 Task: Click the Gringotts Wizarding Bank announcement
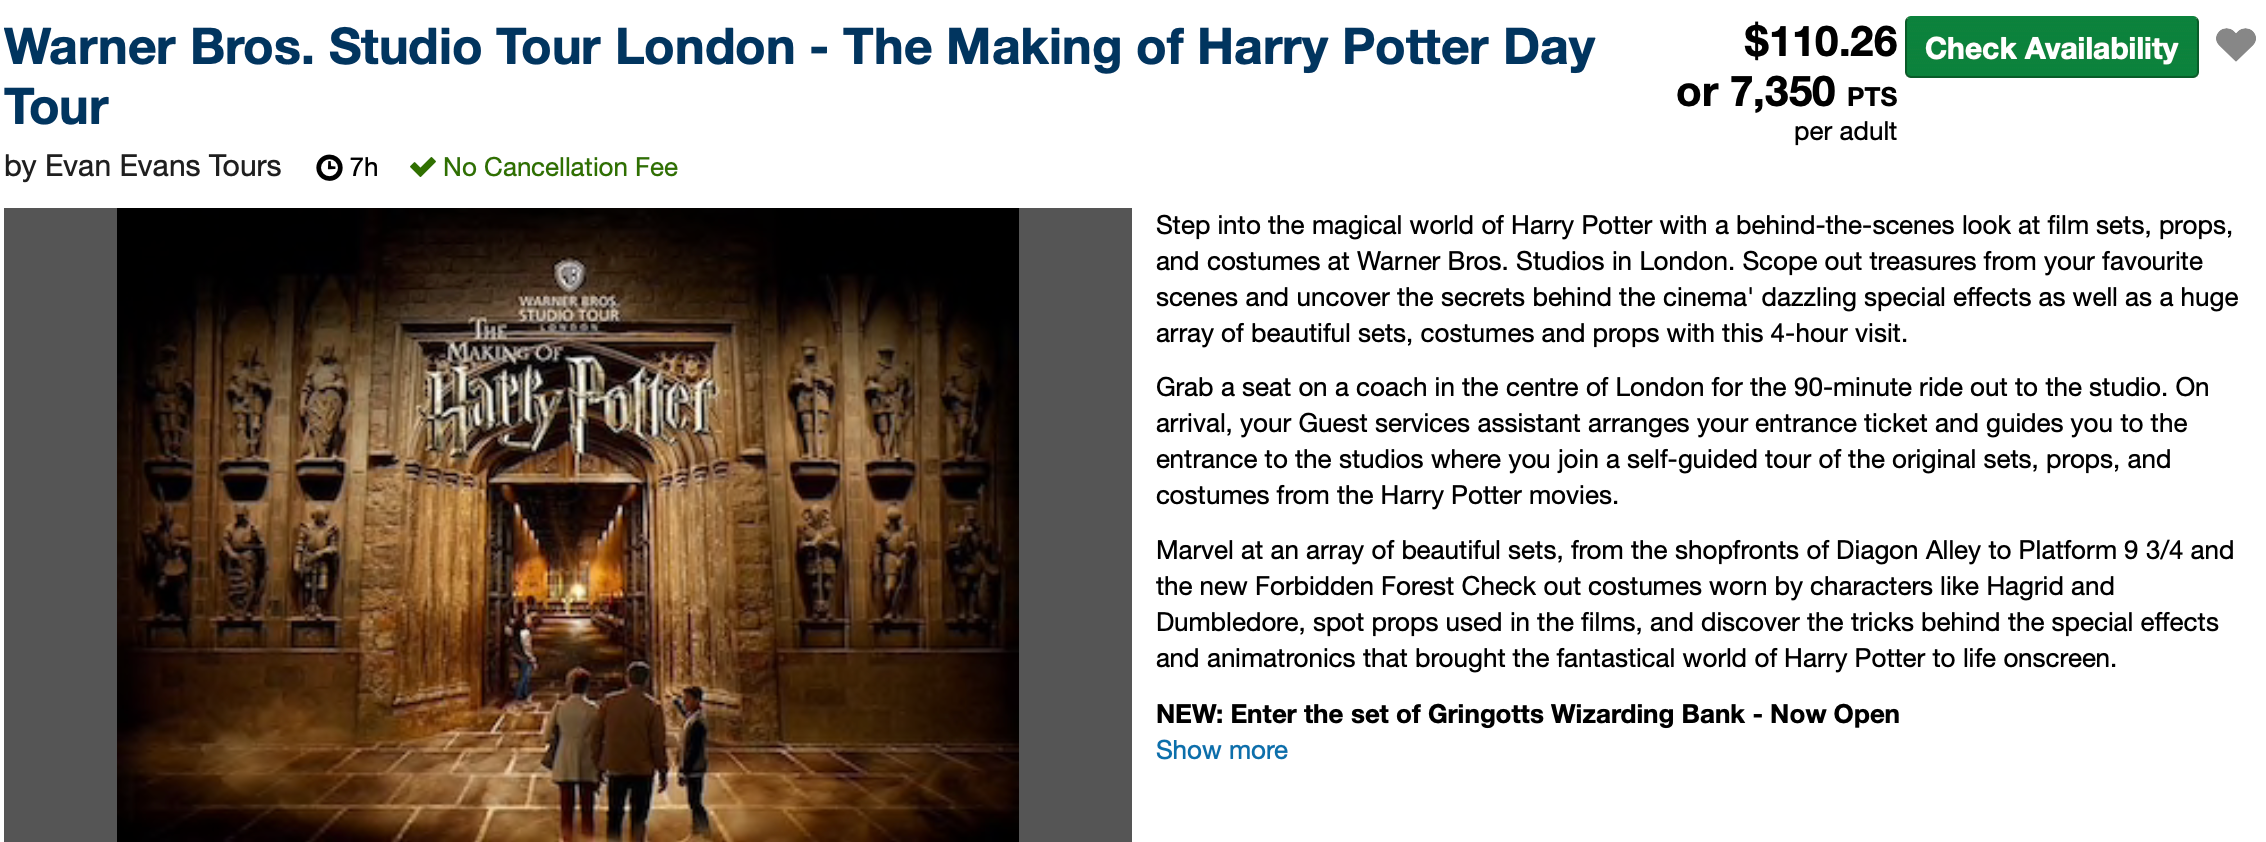(1527, 714)
